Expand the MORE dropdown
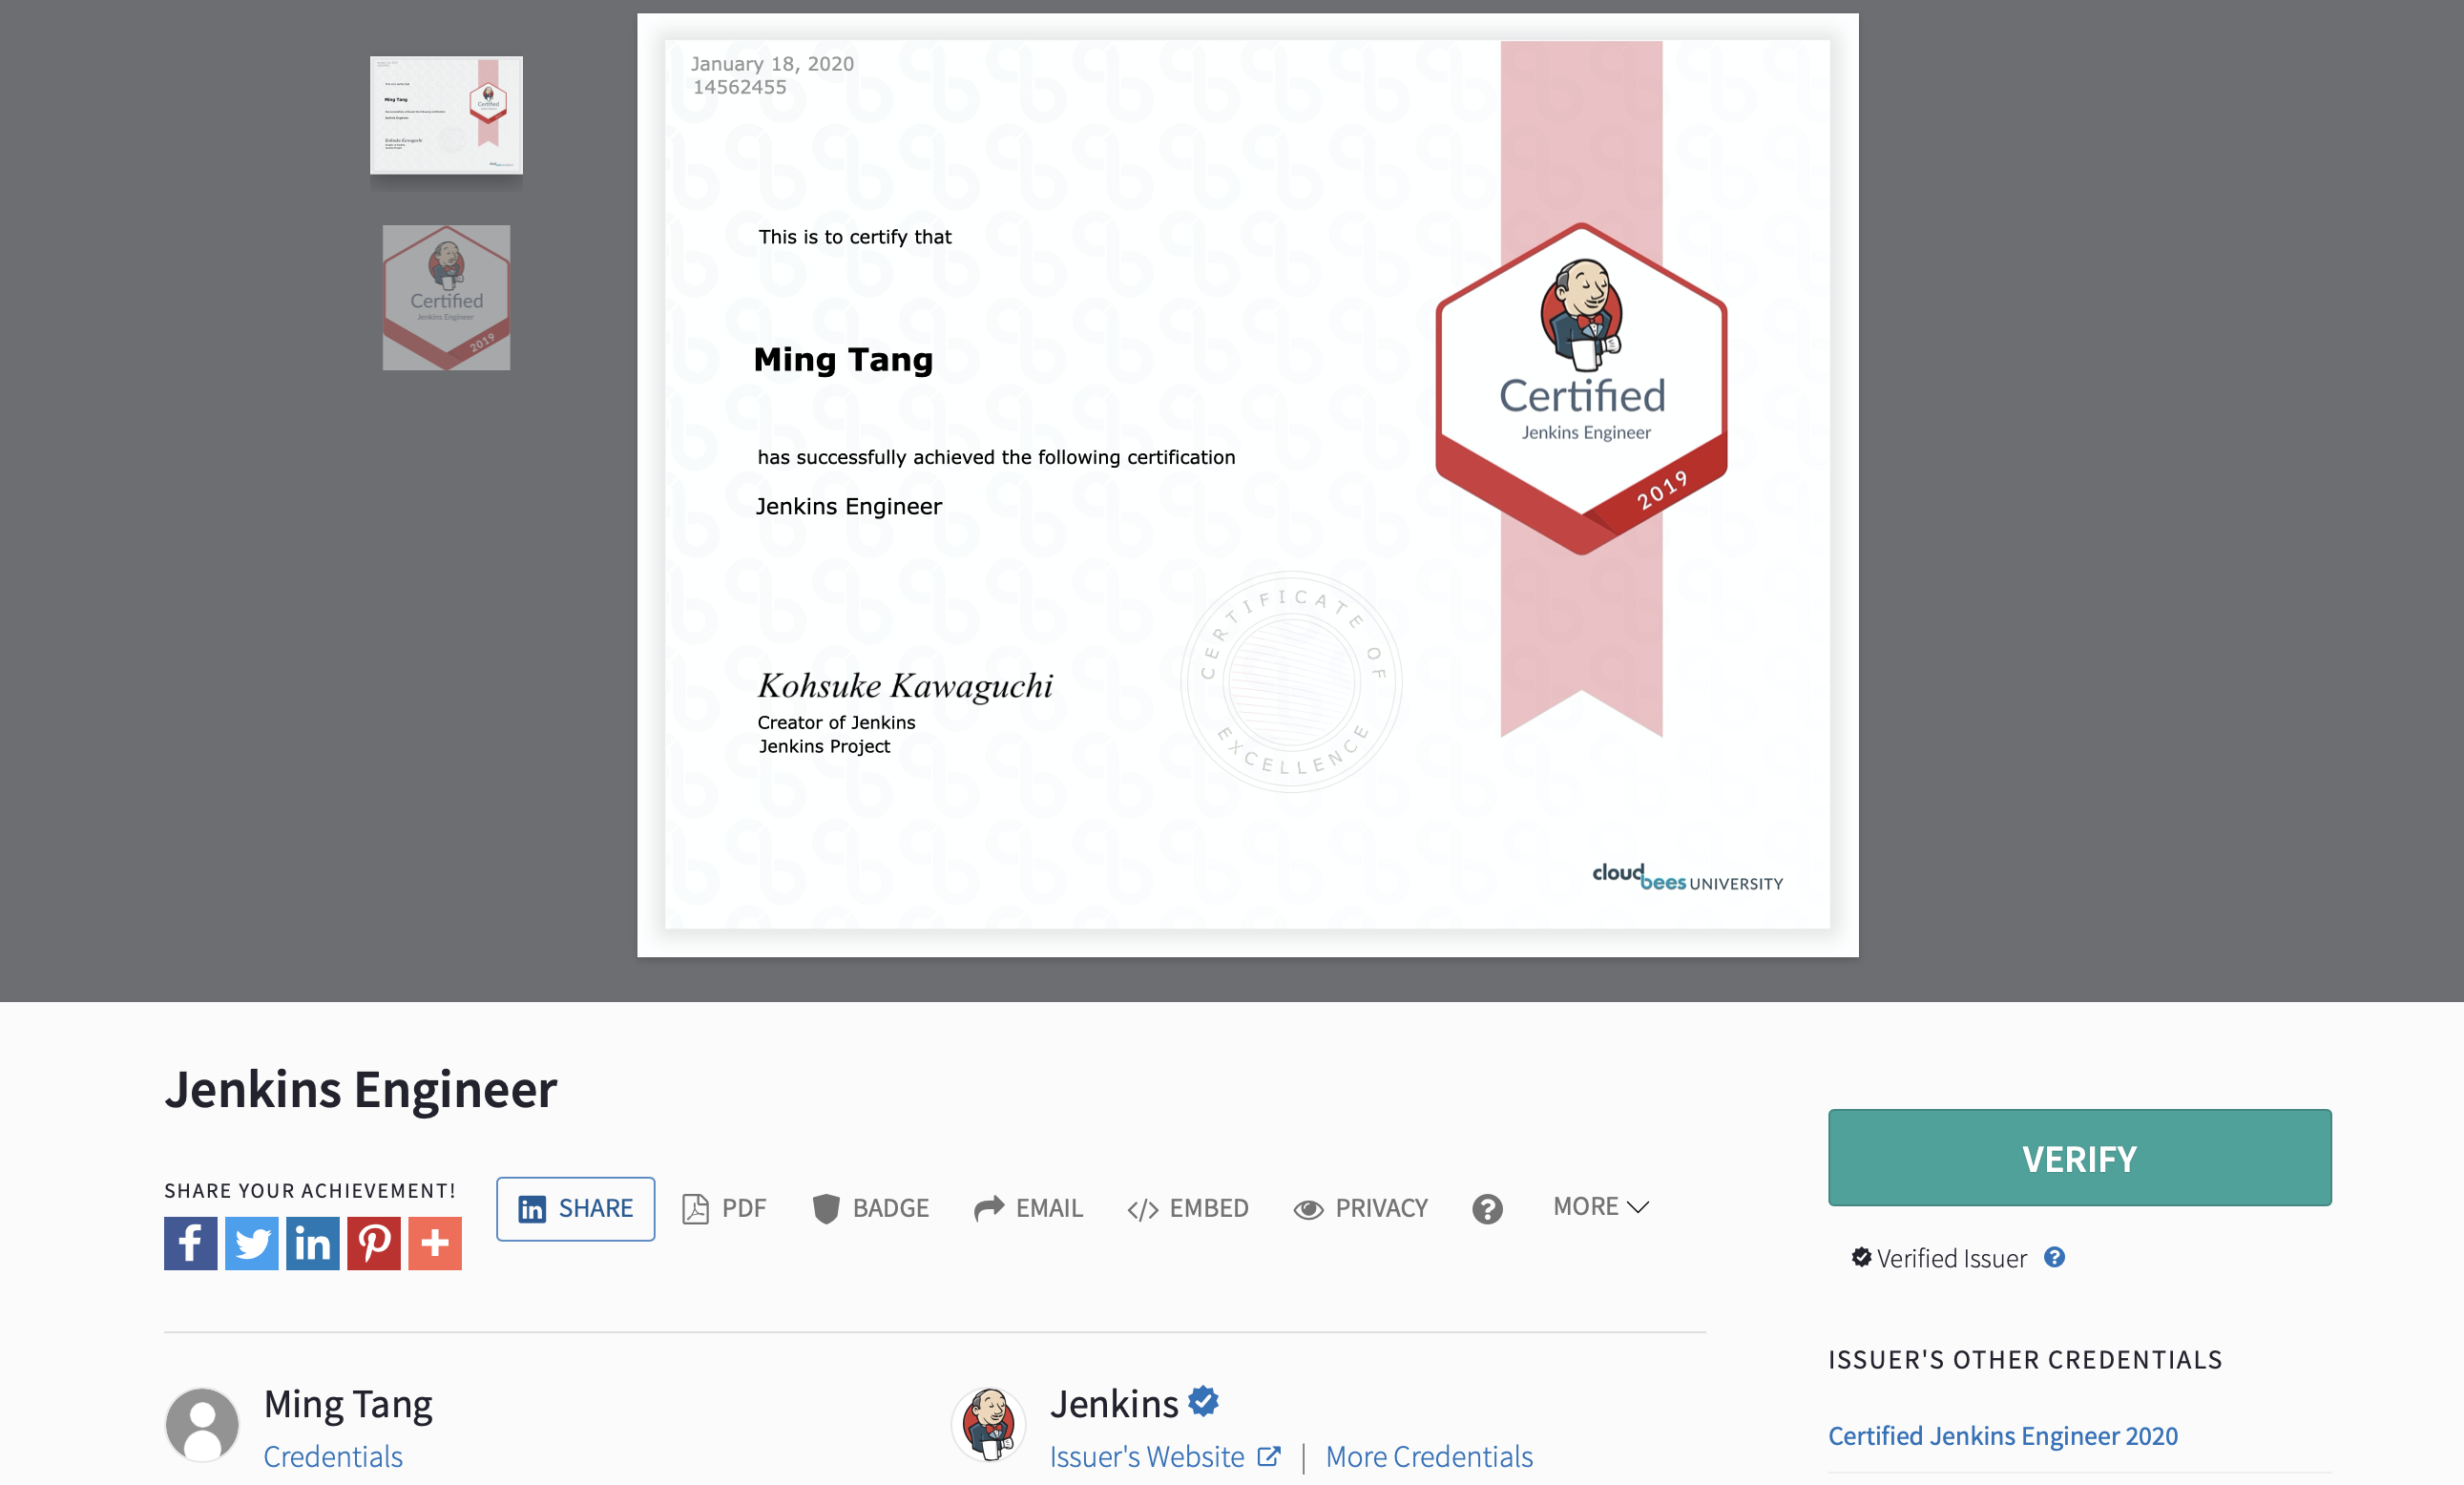2464x1485 pixels. point(1601,1206)
